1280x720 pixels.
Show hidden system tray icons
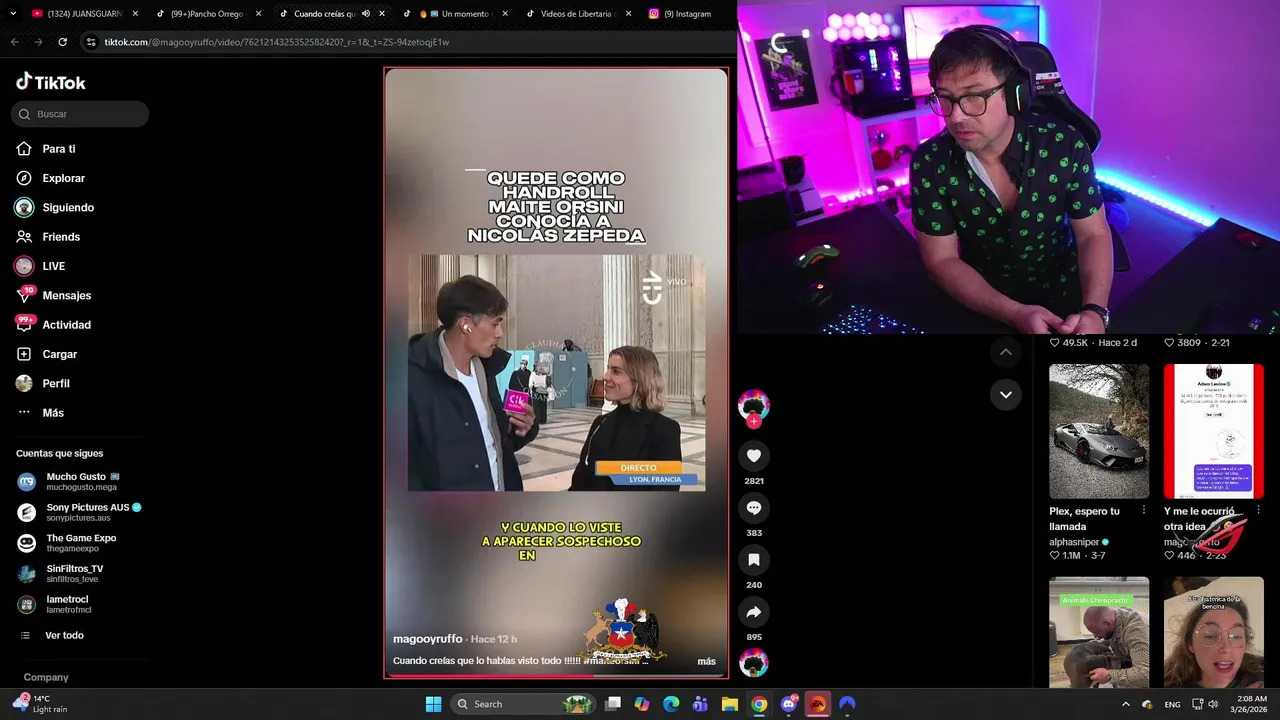(x=1125, y=704)
